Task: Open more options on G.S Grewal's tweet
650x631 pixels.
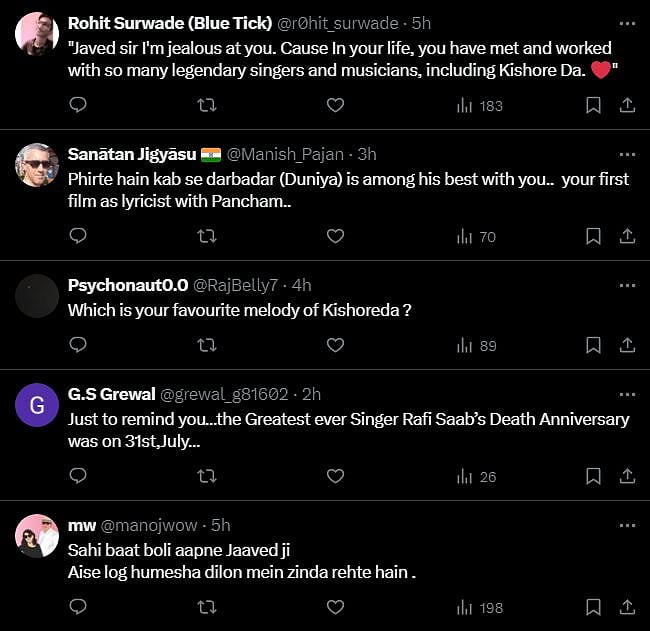Action: 627,394
